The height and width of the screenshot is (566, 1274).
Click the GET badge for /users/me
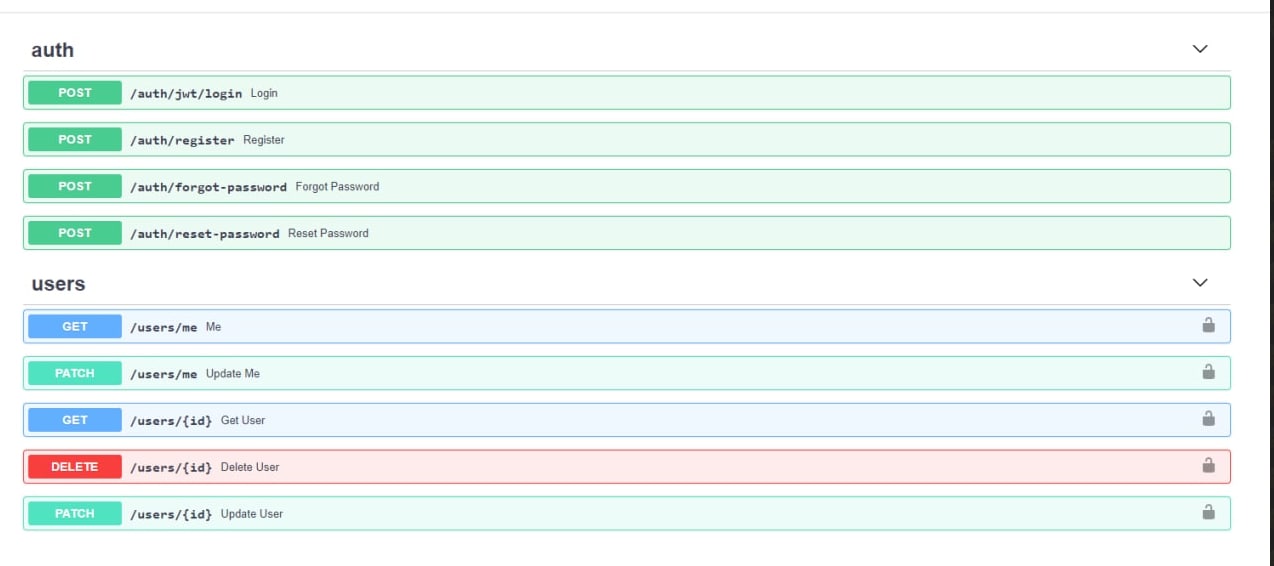pos(75,327)
